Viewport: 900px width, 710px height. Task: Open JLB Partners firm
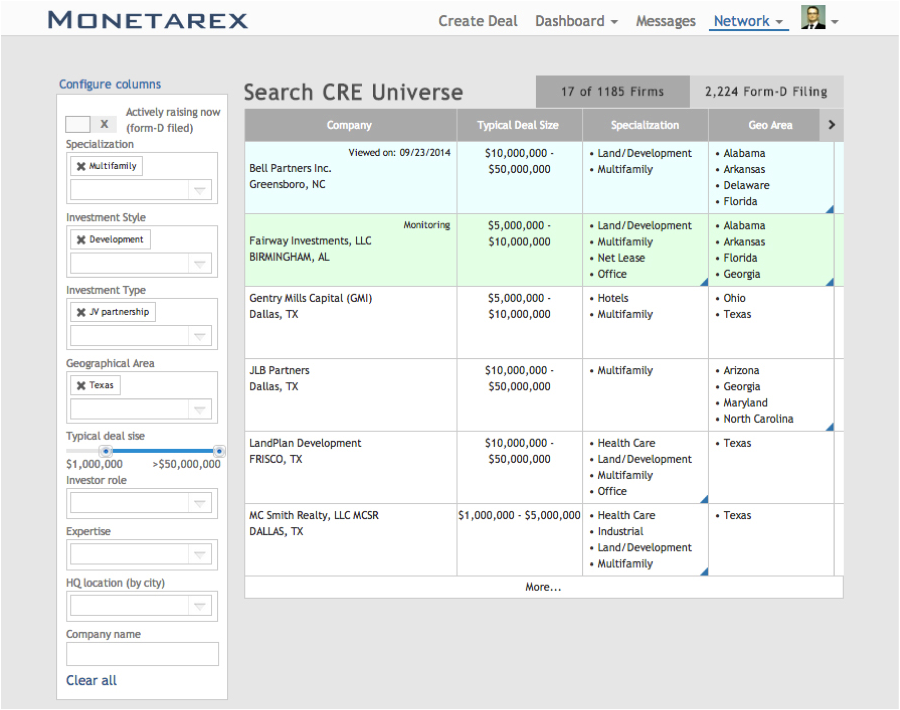pos(279,370)
